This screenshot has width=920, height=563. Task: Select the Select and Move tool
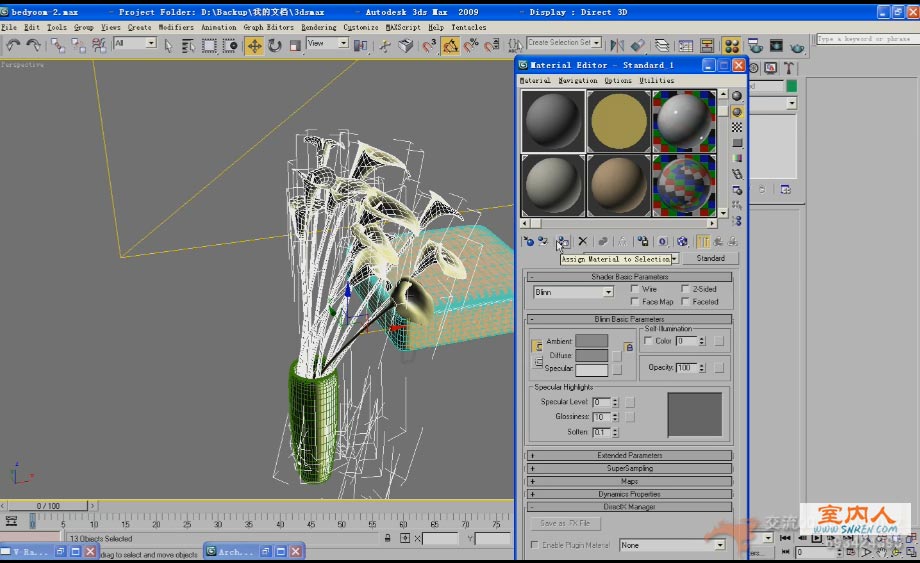254,45
